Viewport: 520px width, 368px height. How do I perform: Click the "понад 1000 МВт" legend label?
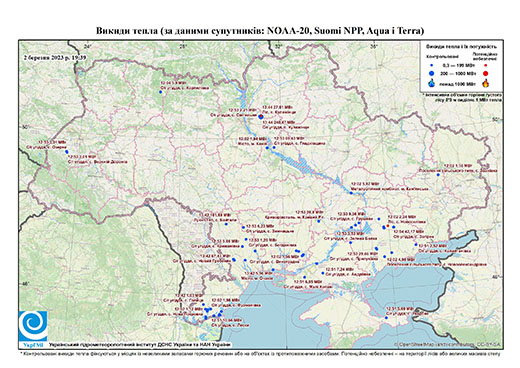457,83
